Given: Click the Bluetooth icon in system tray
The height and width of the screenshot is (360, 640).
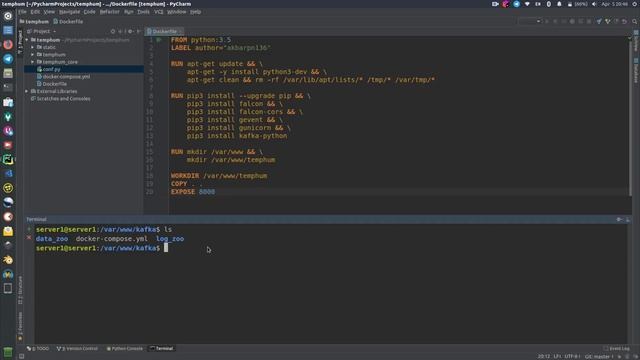Looking at the screenshot, I should pos(549,4).
